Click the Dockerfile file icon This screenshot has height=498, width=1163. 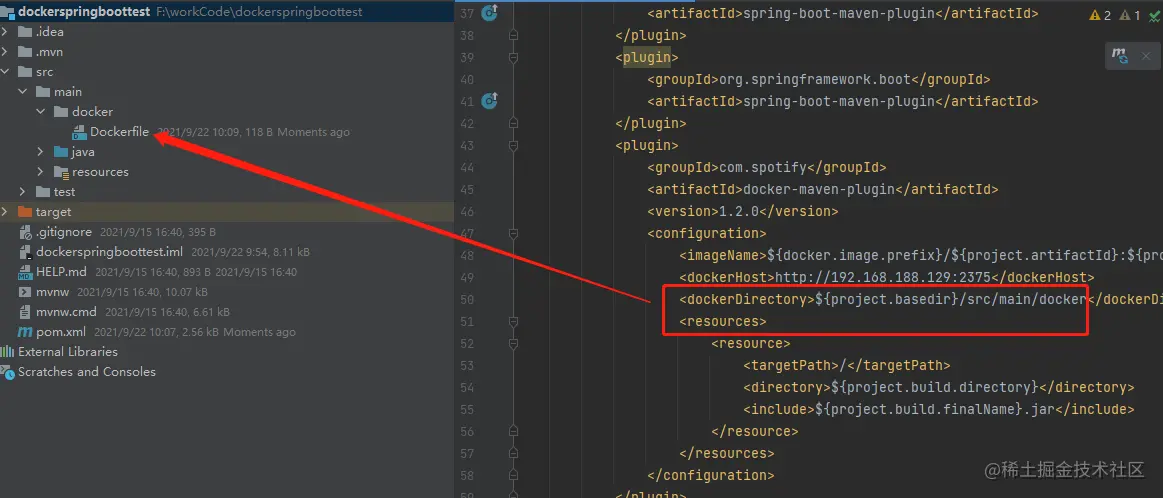[79, 132]
